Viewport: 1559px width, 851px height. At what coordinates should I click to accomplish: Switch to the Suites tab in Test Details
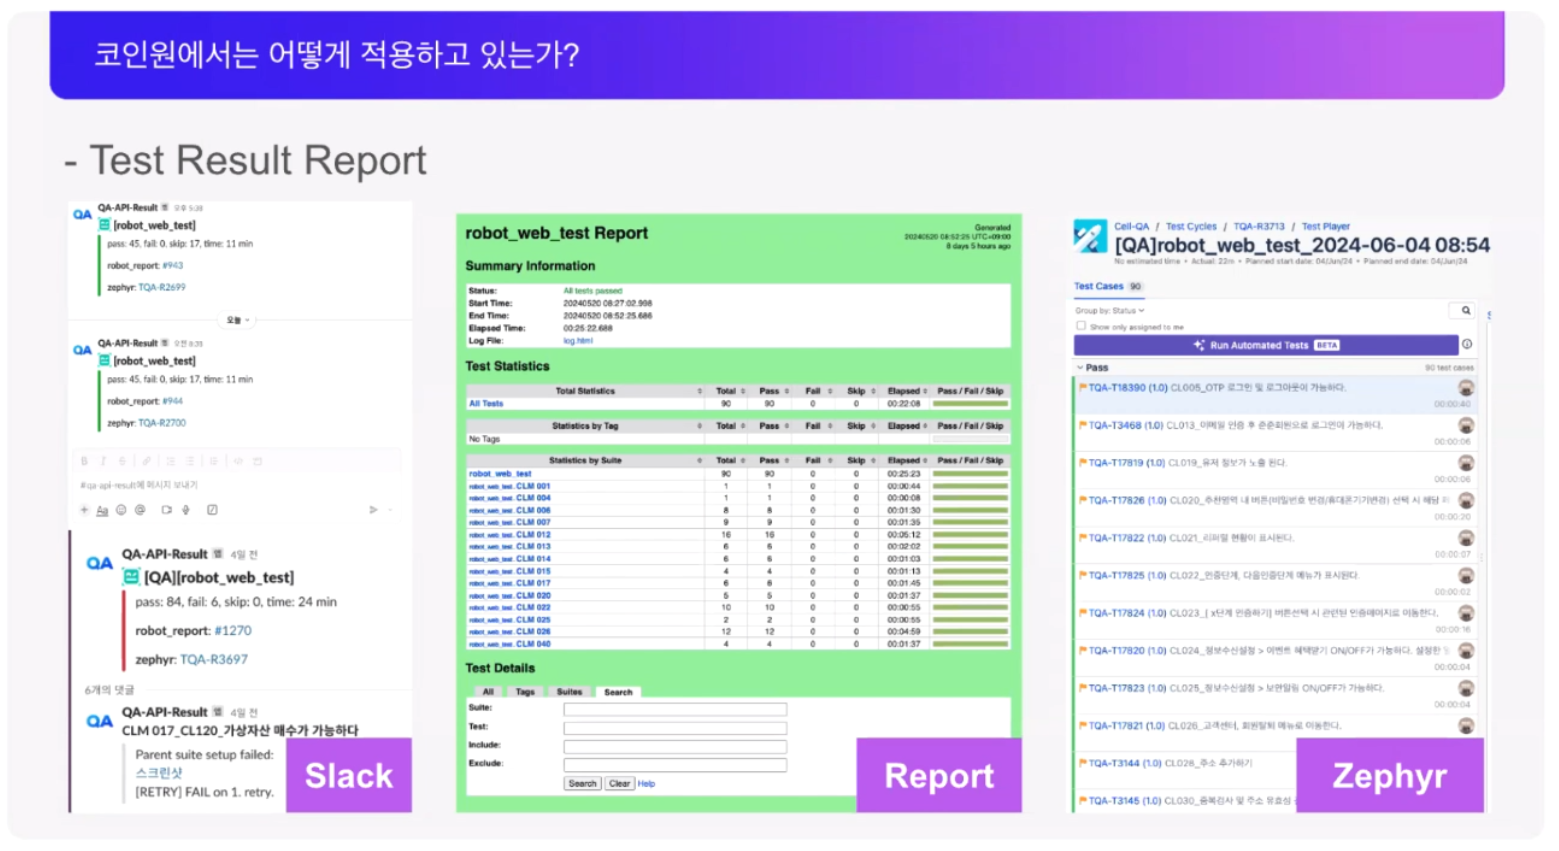[569, 692]
